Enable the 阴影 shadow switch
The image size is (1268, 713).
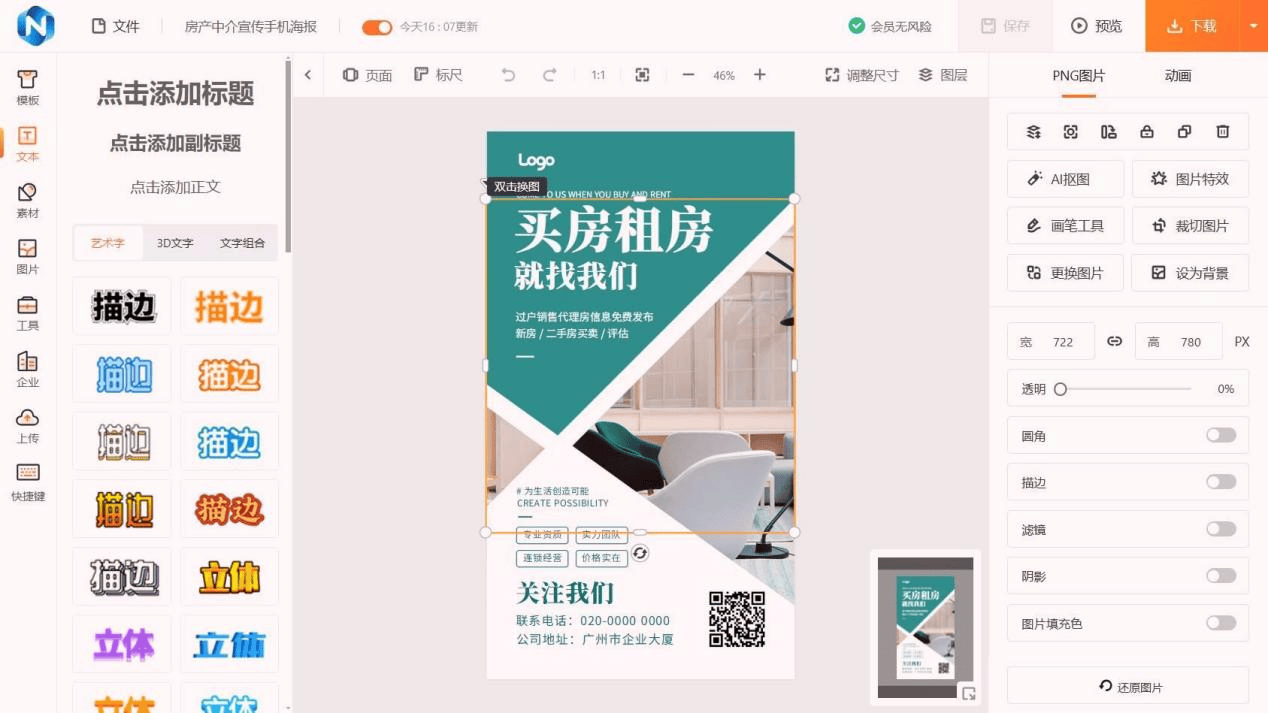point(1220,576)
